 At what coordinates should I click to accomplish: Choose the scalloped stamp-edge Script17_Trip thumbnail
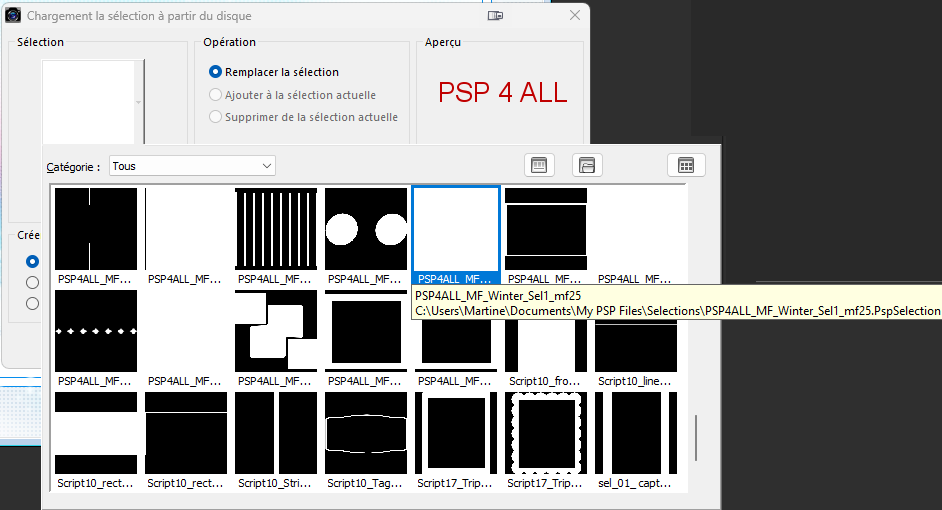pyautogui.click(x=546, y=434)
